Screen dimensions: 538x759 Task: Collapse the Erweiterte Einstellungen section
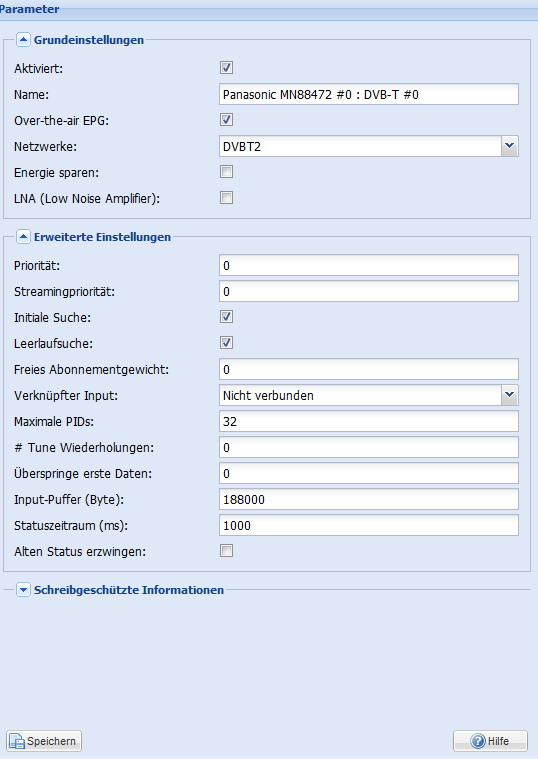pos(23,237)
